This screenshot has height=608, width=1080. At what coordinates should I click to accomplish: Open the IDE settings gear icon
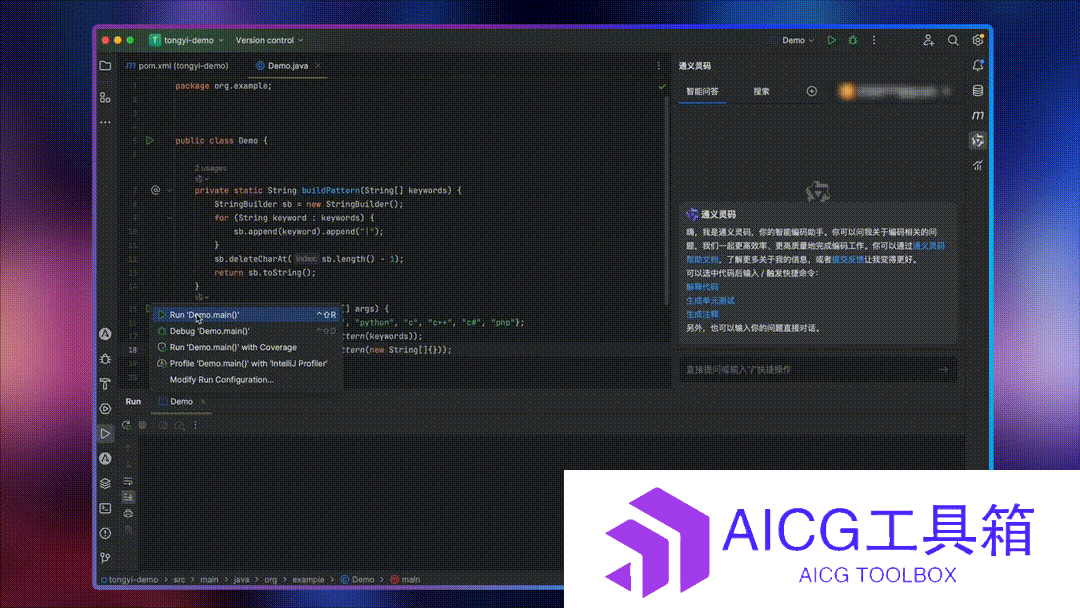[977, 41]
